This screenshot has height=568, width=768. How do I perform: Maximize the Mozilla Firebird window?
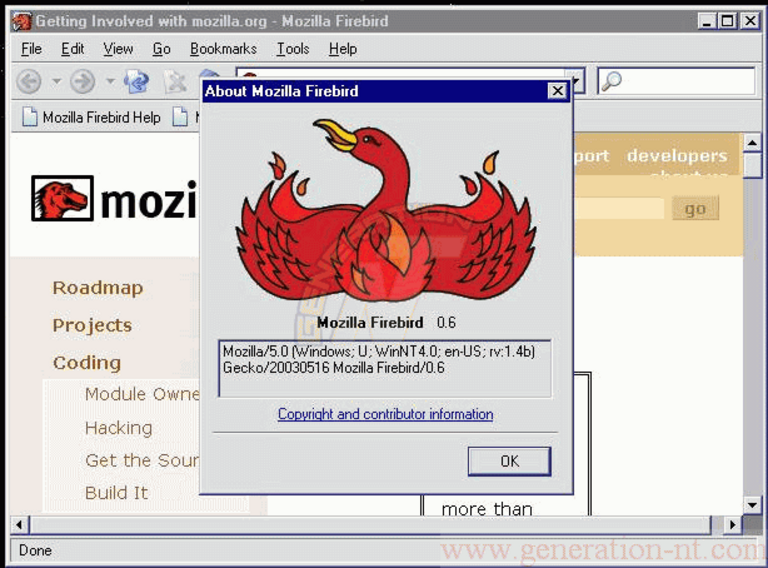(728, 22)
